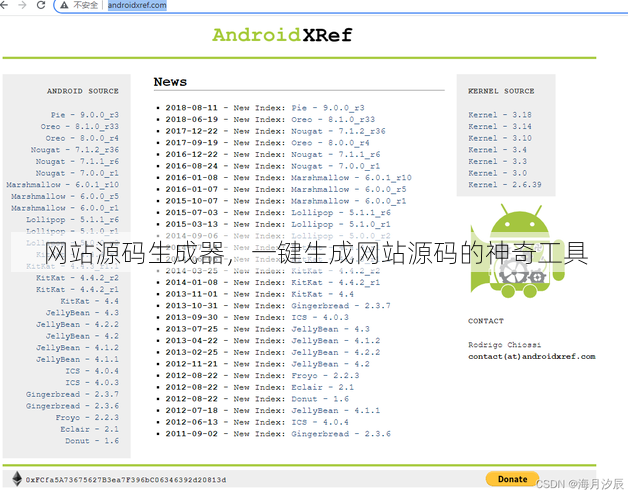Click the yellow Donate button
Screen dimensions: 628x490
[512, 479]
